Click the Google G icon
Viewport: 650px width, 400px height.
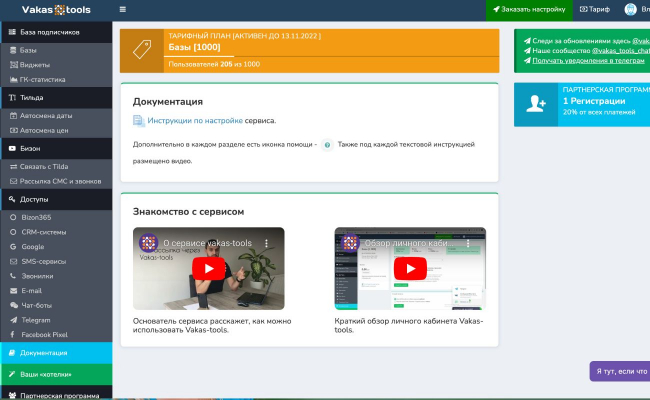(13, 247)
